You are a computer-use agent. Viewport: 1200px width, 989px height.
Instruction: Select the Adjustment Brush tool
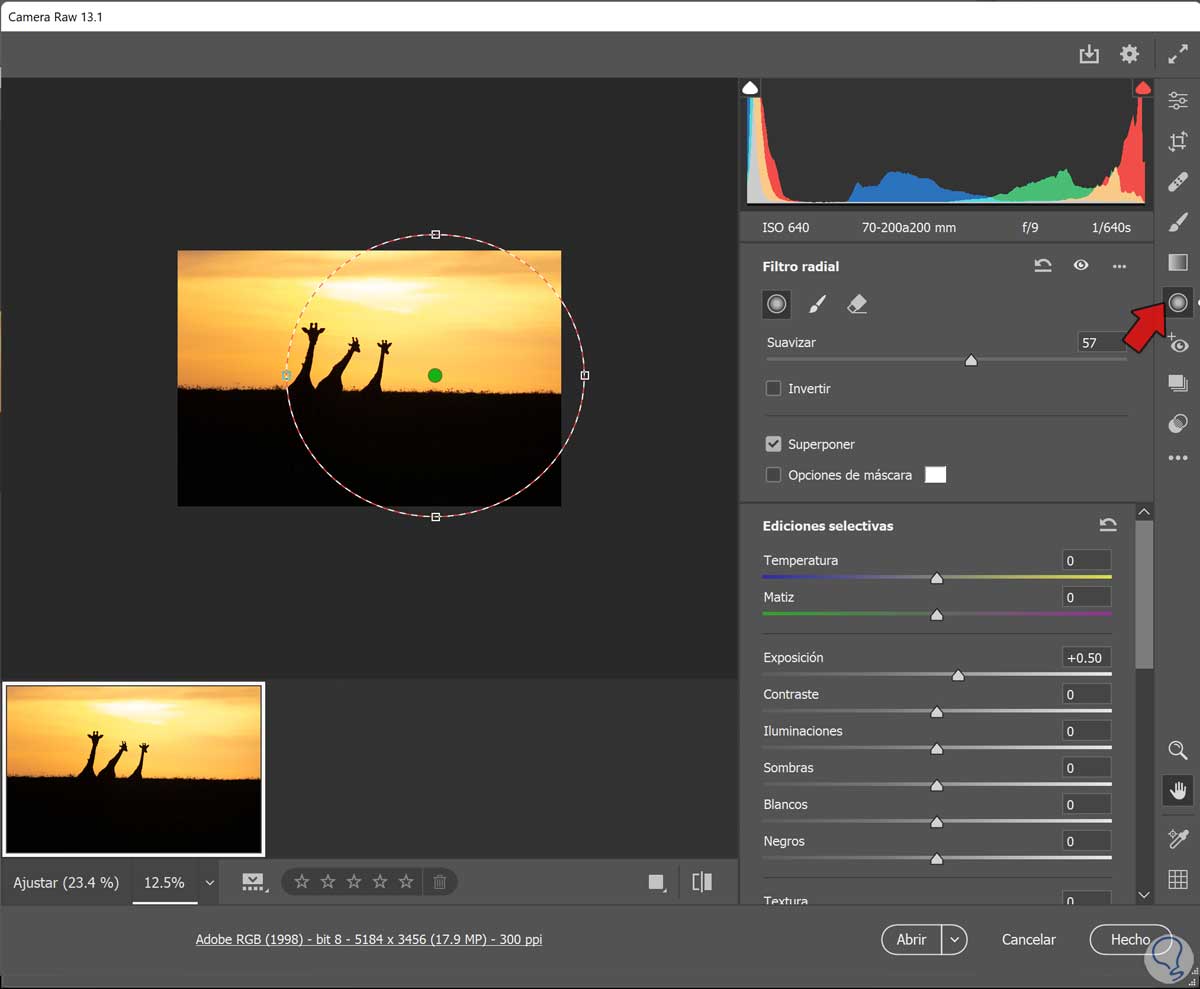pos(1178,222)
